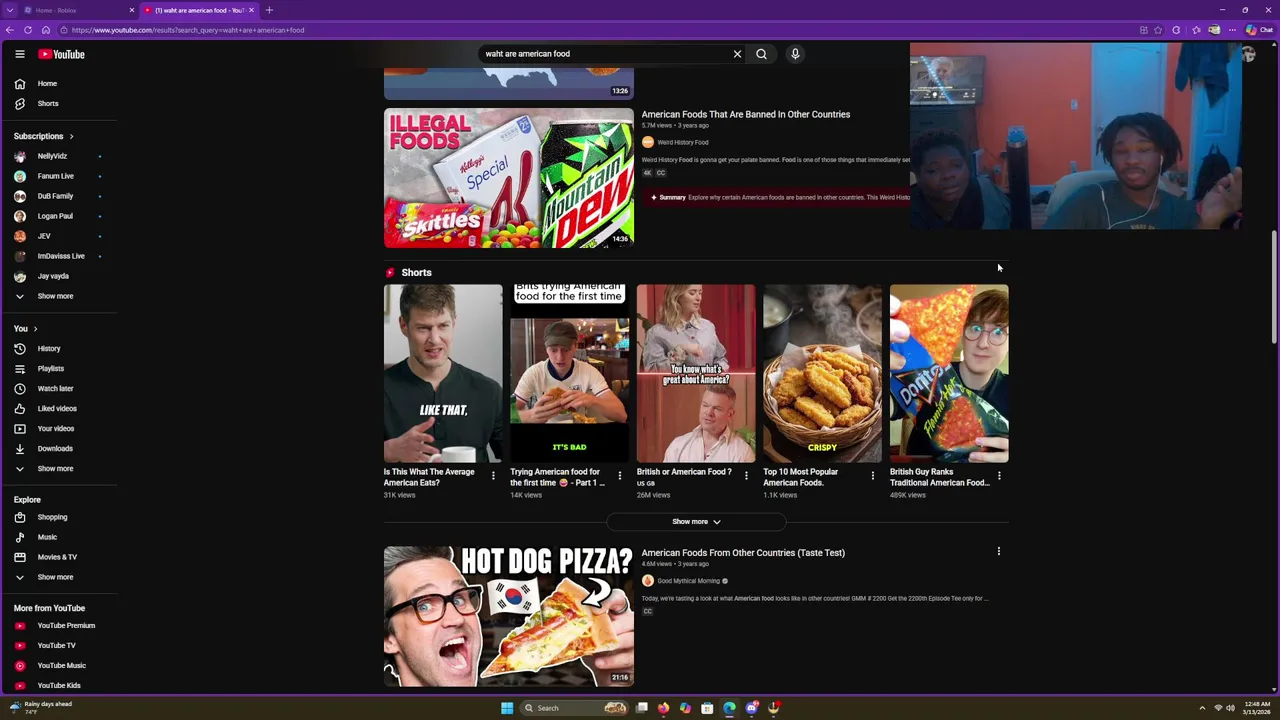1280x720 pixels.
Task: Close the Home - Roblox tab
Action: click(131, 10)
